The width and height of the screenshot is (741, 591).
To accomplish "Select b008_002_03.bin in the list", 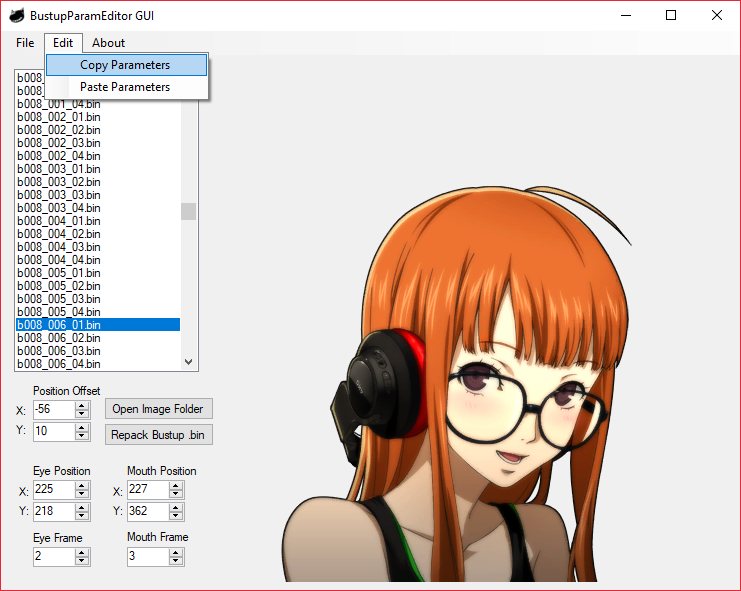I will [x=98, y=143].
